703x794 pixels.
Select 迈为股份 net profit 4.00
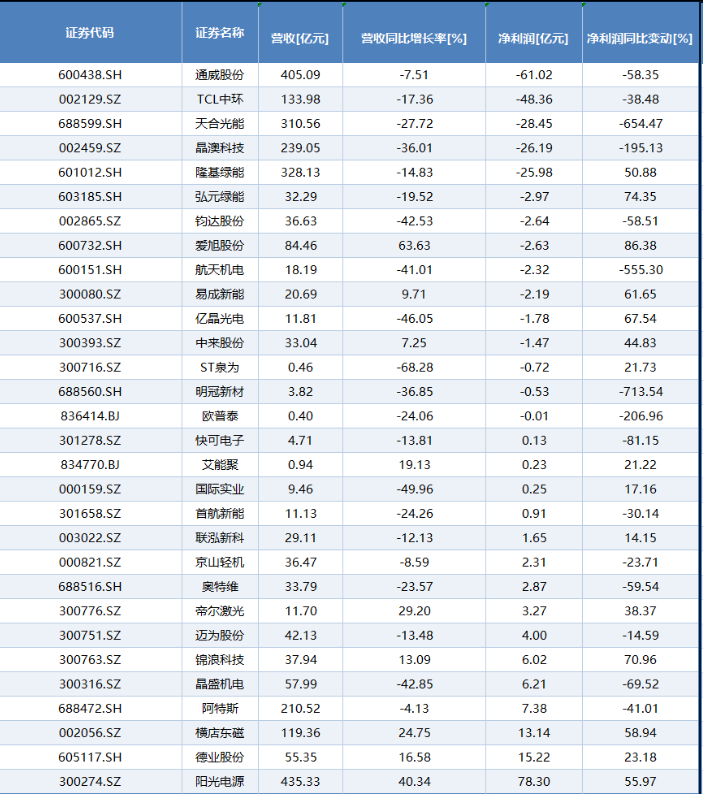point(534,636)
